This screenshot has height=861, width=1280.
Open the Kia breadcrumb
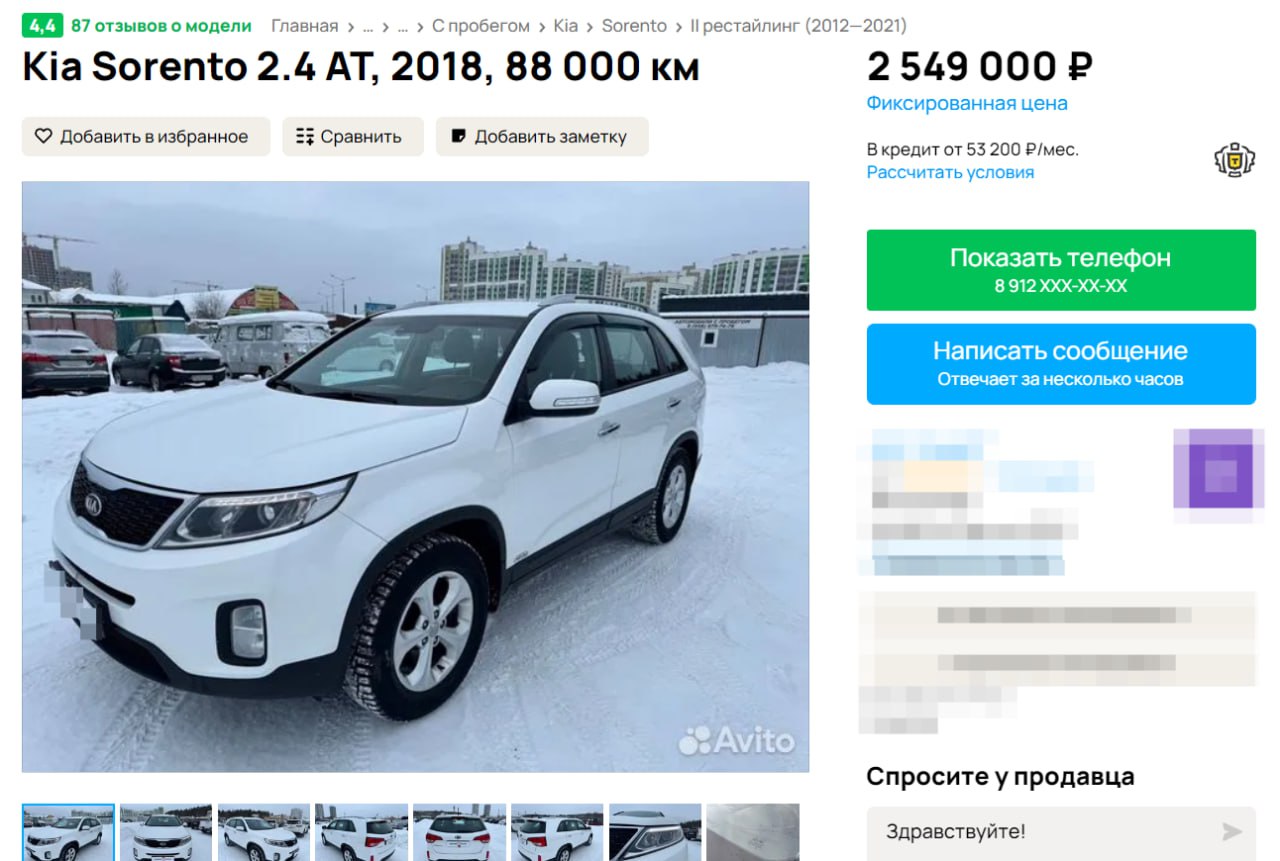coord(566,26)
